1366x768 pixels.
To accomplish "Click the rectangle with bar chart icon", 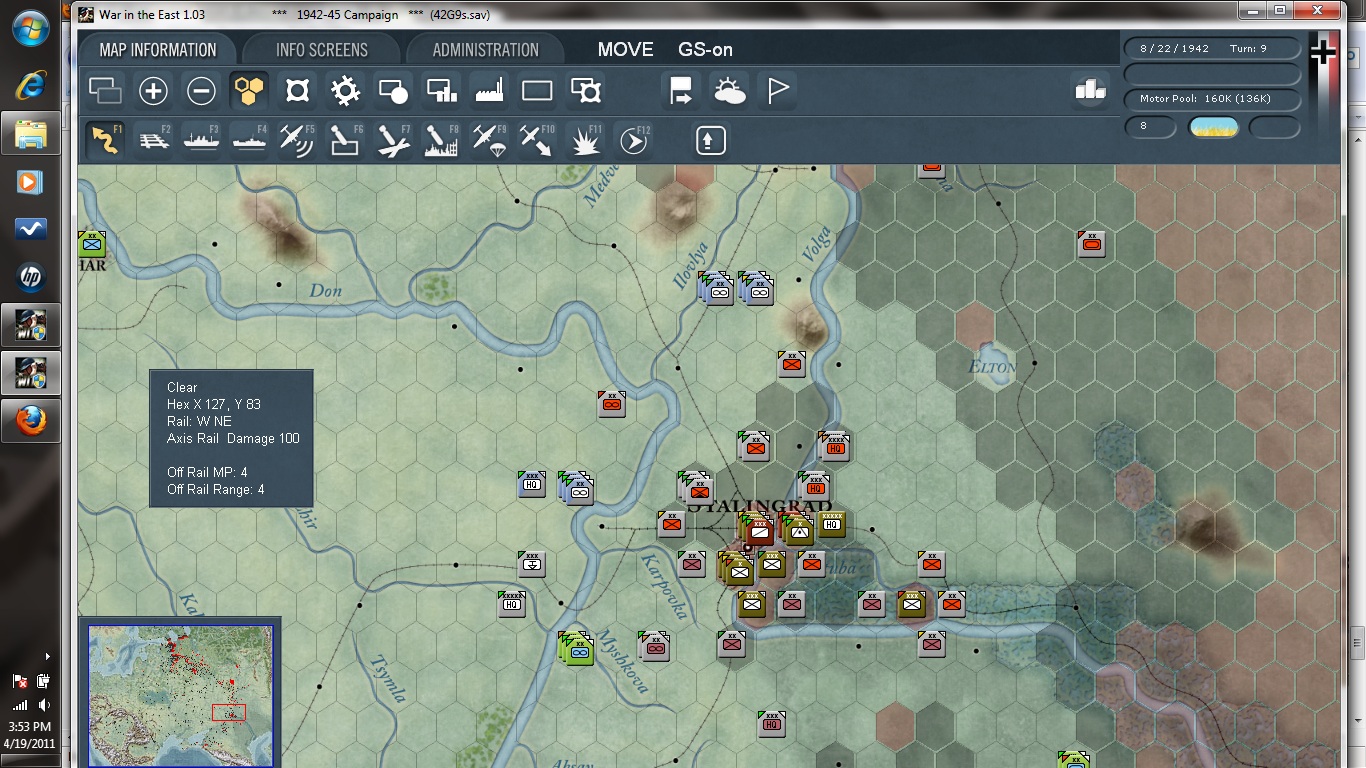I will 441,92.
